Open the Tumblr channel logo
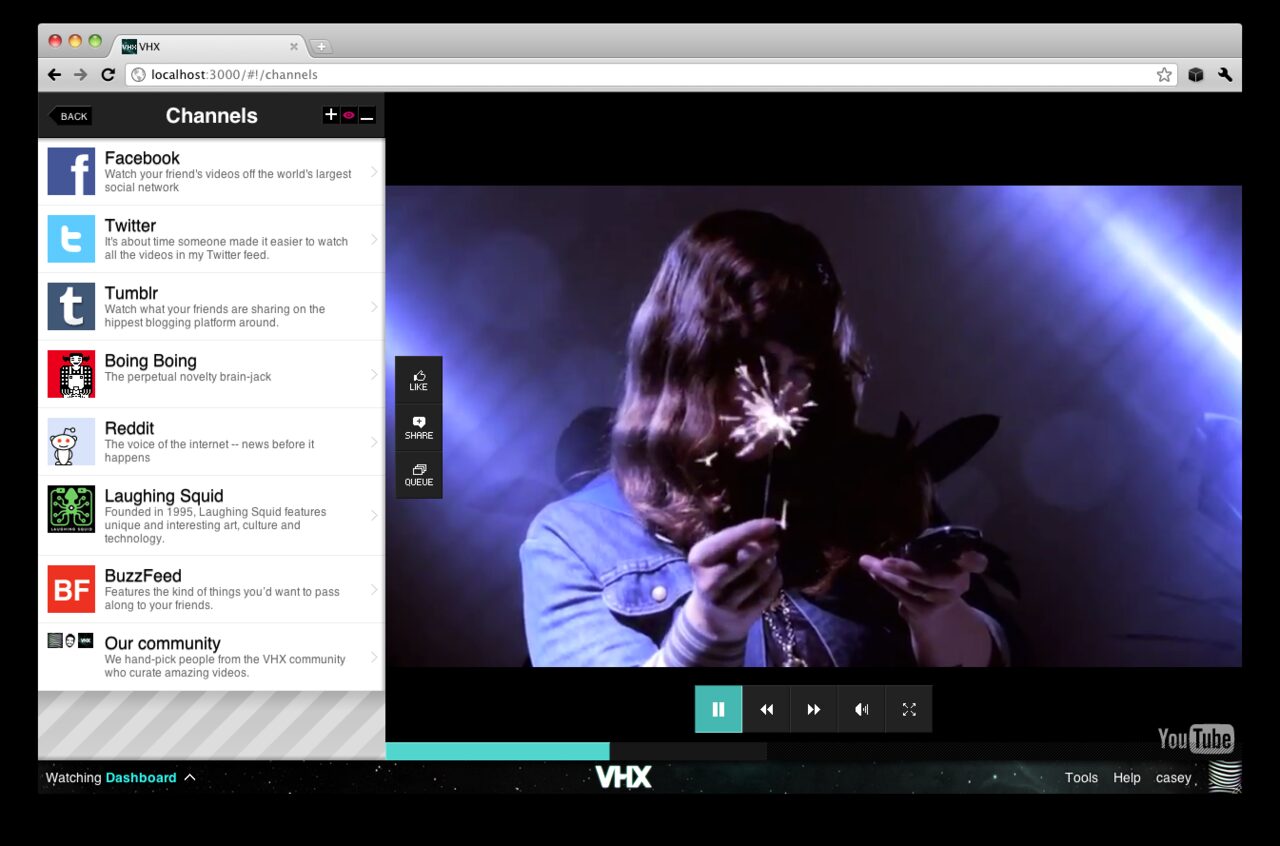The image size is (1280, 846). (71, 306)
